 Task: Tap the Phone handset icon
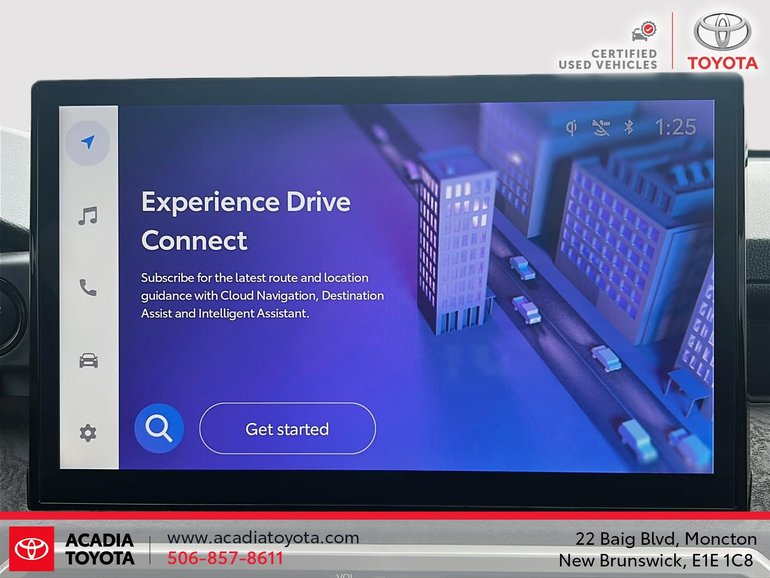[x=88, y=288]
